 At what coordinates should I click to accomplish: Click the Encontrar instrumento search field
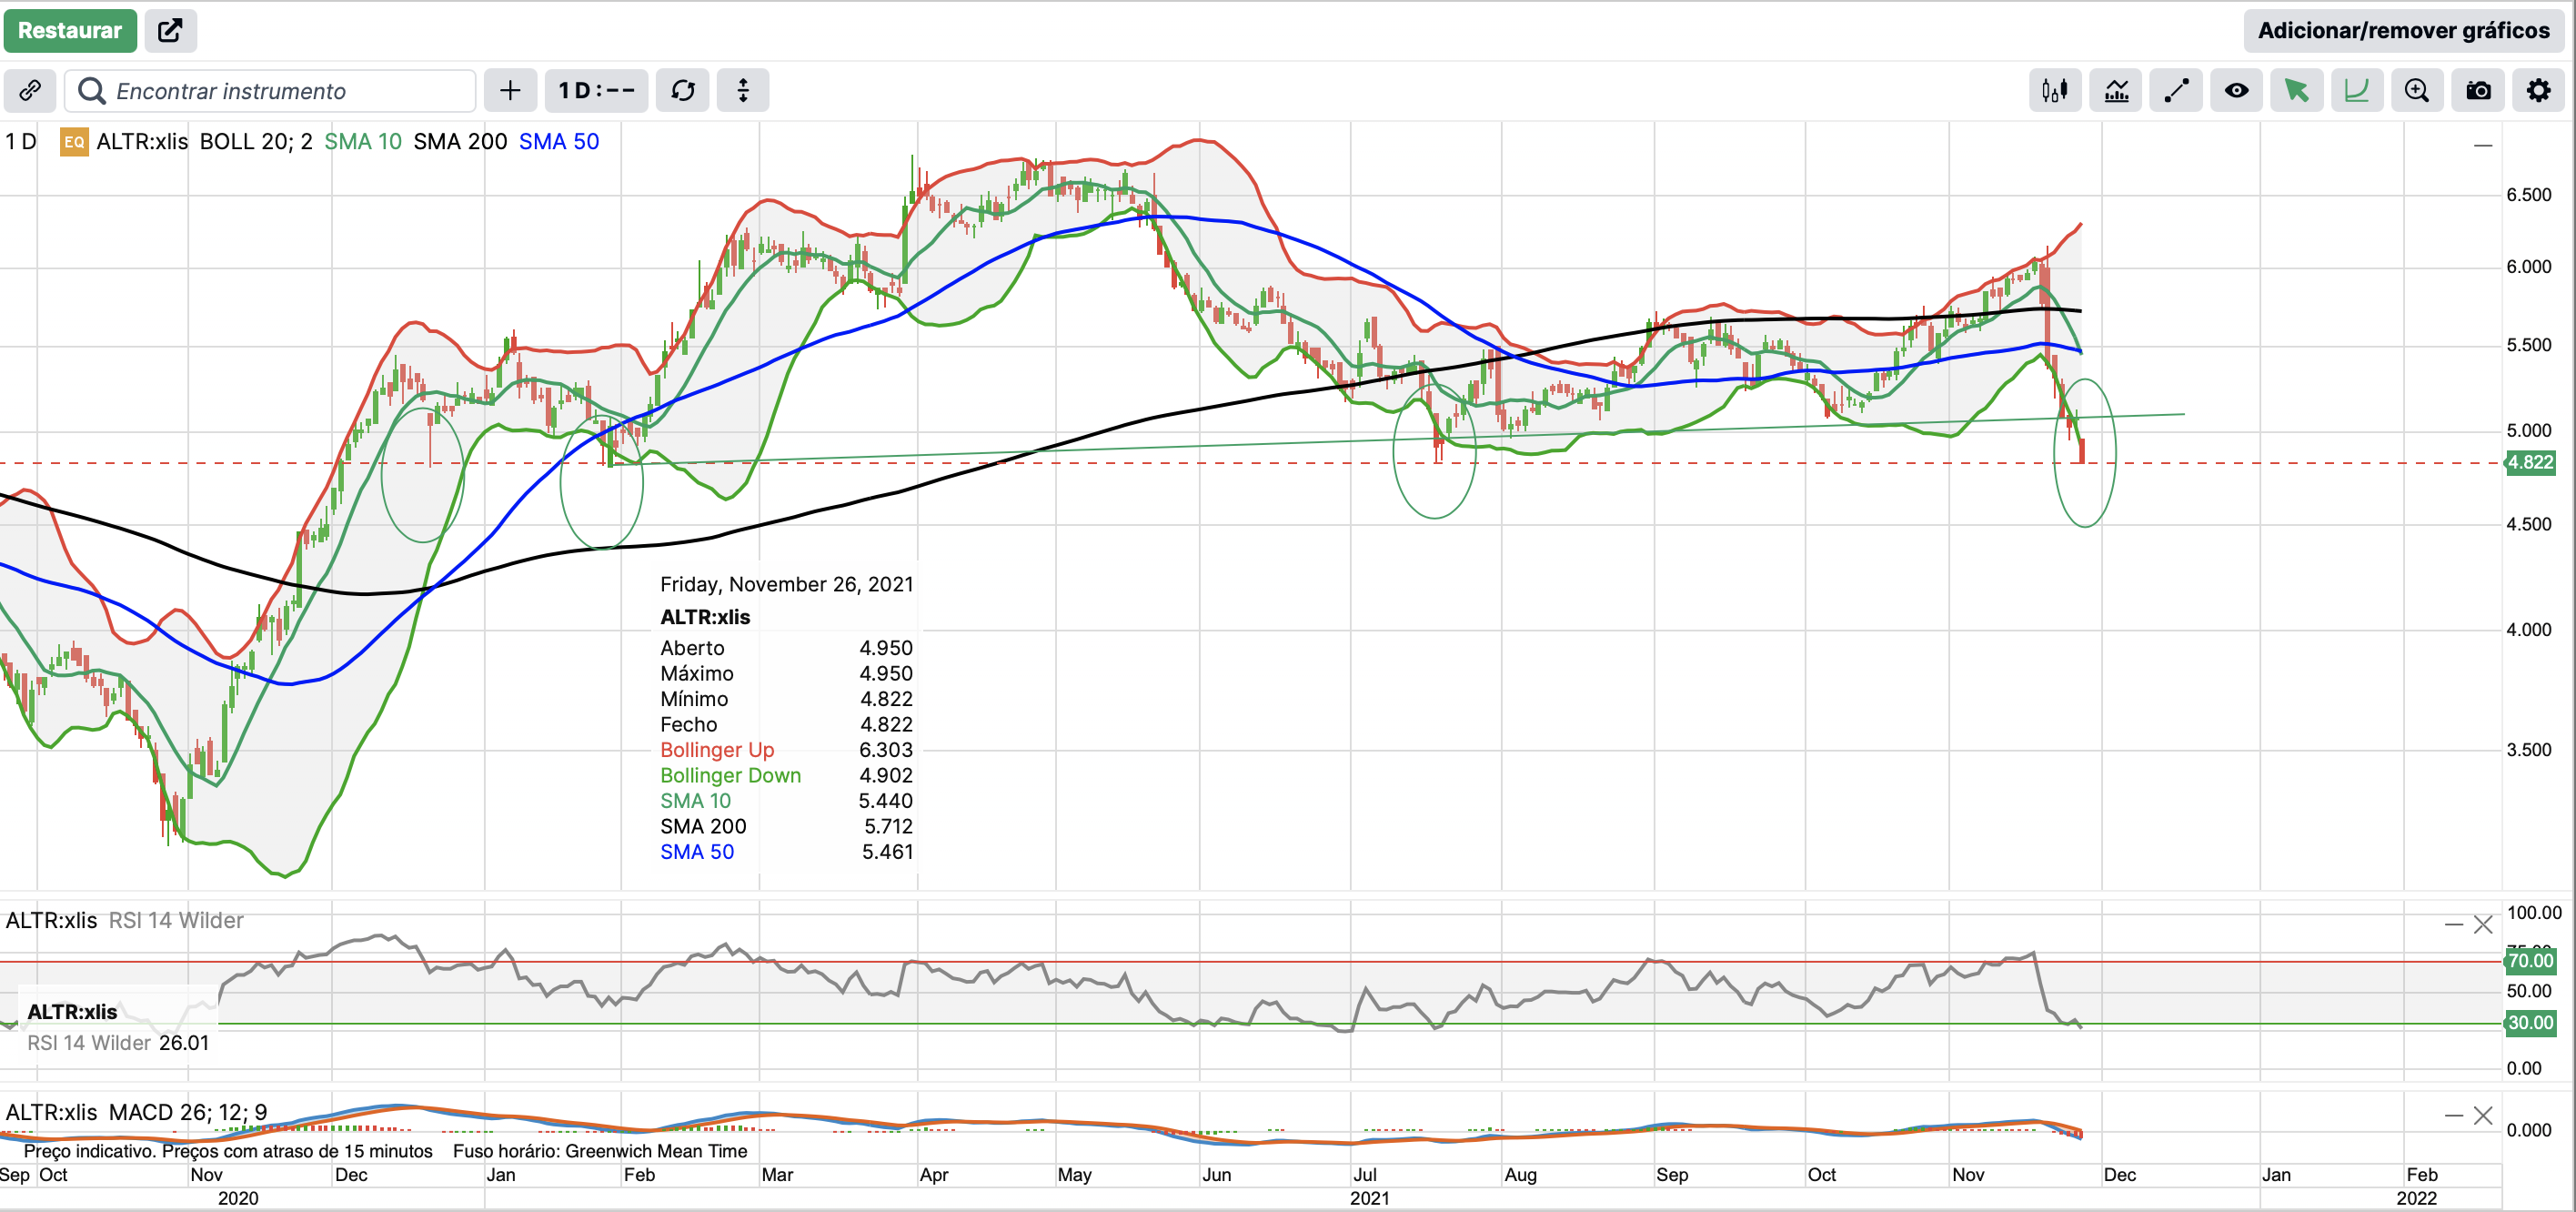270,91
